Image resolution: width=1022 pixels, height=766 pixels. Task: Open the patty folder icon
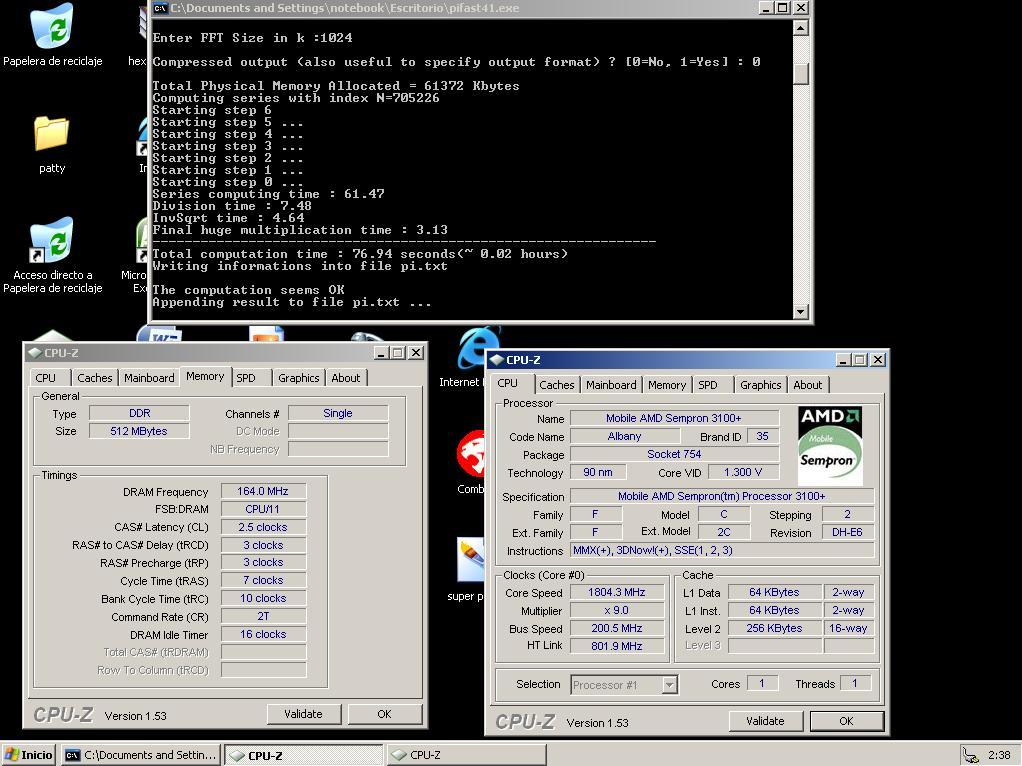click(x=51, y=134)
